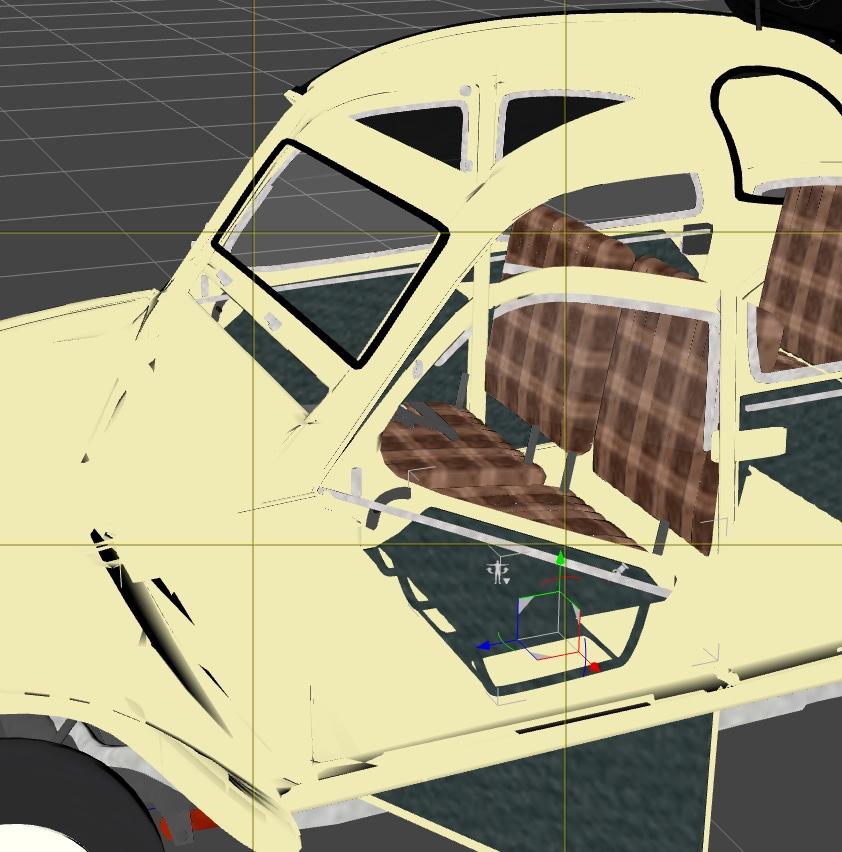Click the red X-axis handle of the gizmo
842x852 pixels.
(594, 667)
